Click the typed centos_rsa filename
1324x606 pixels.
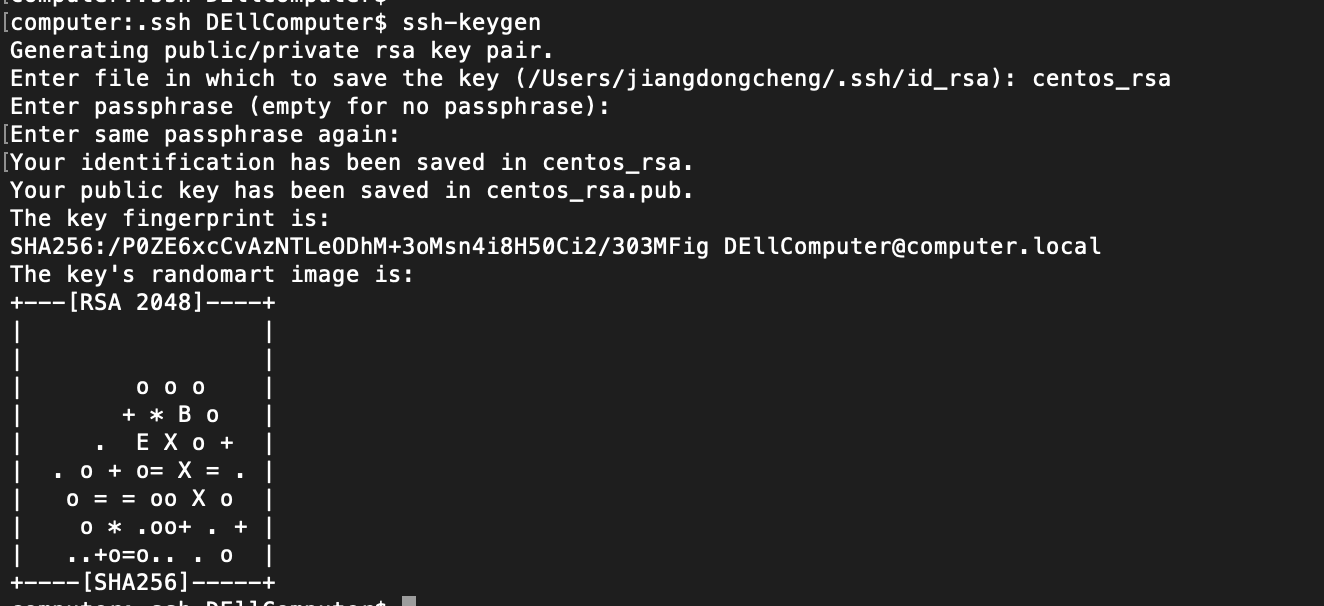(x=1100, y=78)
